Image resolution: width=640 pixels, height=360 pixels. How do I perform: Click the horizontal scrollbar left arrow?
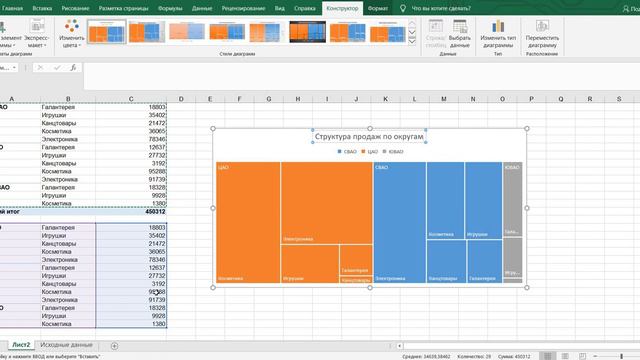(x=399, y=346)
